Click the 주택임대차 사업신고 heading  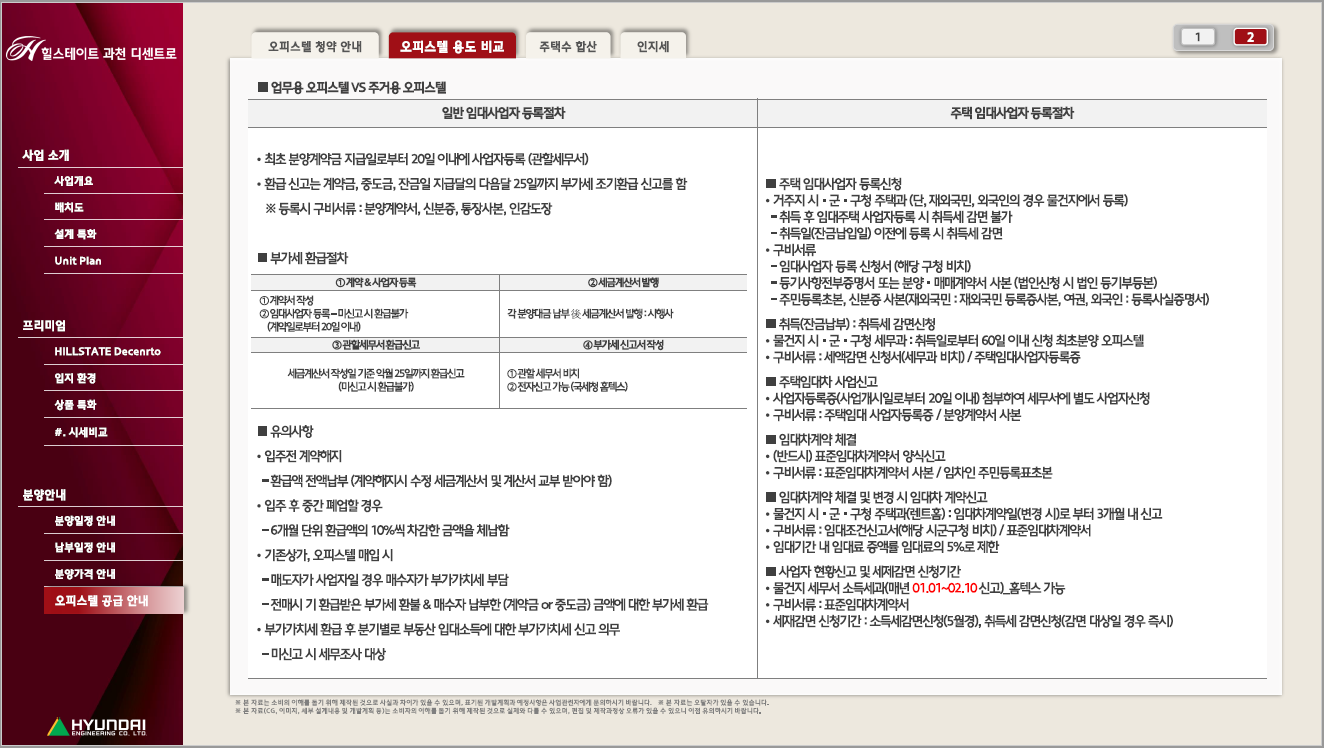pos(821,381)
